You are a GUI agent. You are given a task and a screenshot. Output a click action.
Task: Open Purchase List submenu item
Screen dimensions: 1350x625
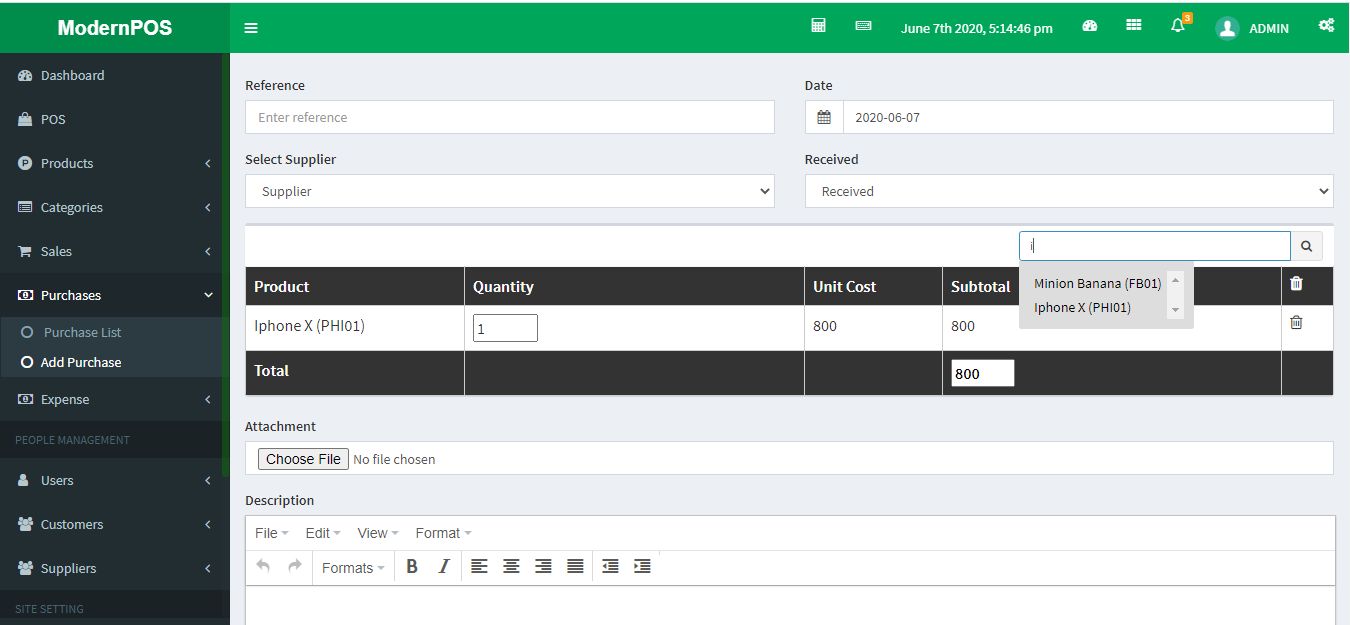(82, 332)
